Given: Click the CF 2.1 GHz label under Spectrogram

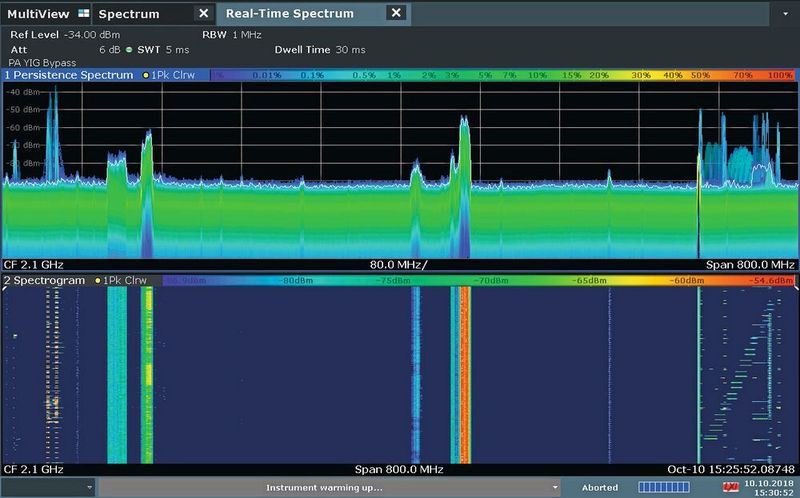Looking at the screenshot, I should pos(34,469).
